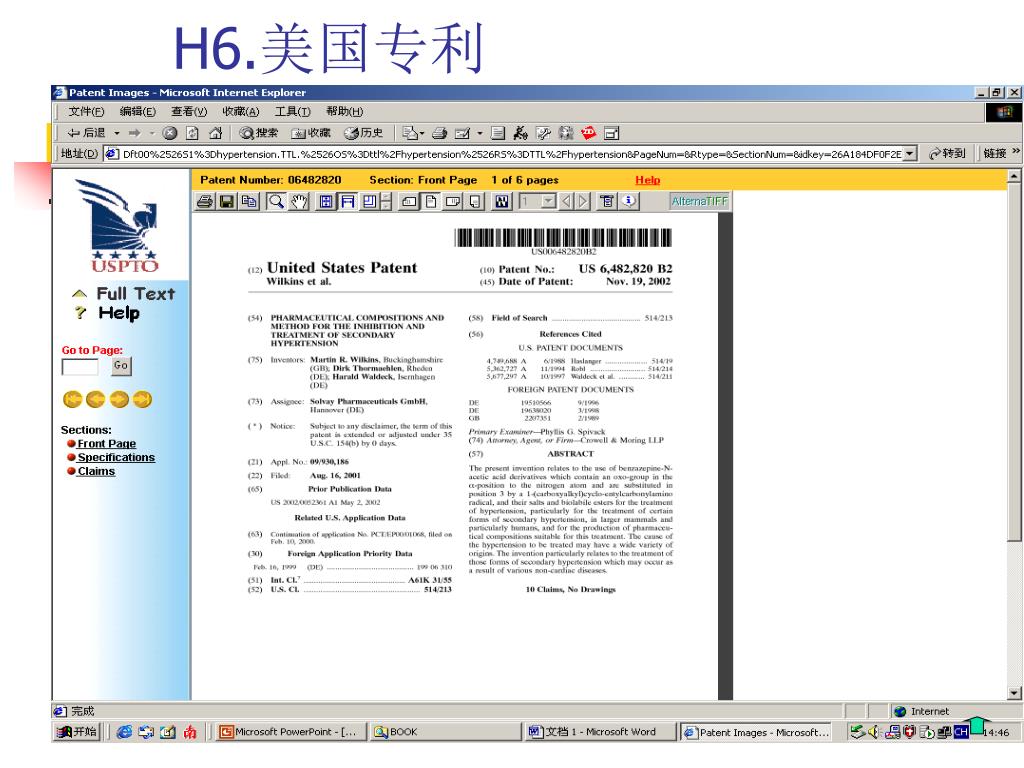Click the viewer properties toolbar icon
Image resolution: width=1024 pixels, height=768 pixels.
click(x=607, y=202)
